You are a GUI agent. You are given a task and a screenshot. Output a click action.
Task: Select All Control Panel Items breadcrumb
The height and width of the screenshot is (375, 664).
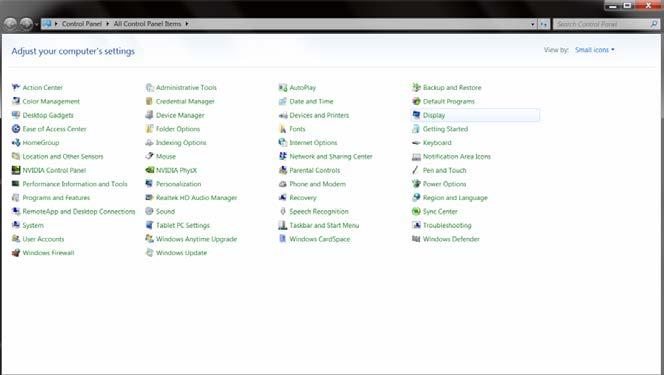(147, 24)
